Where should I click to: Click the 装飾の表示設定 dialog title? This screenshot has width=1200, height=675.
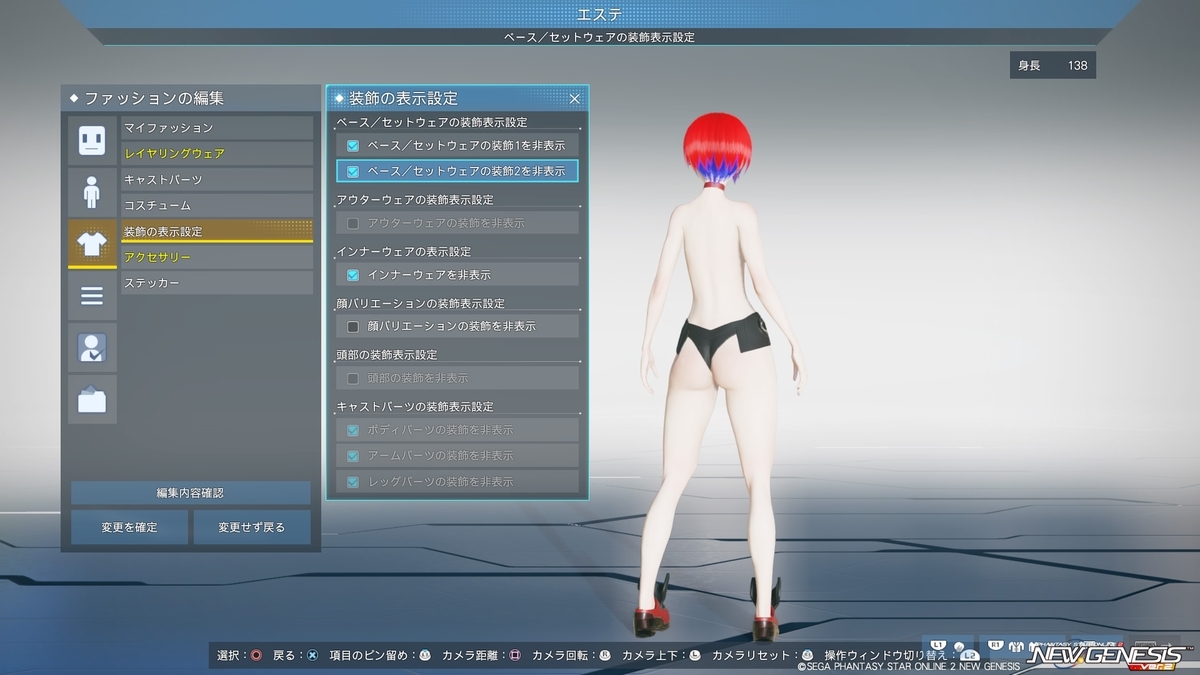403,98
